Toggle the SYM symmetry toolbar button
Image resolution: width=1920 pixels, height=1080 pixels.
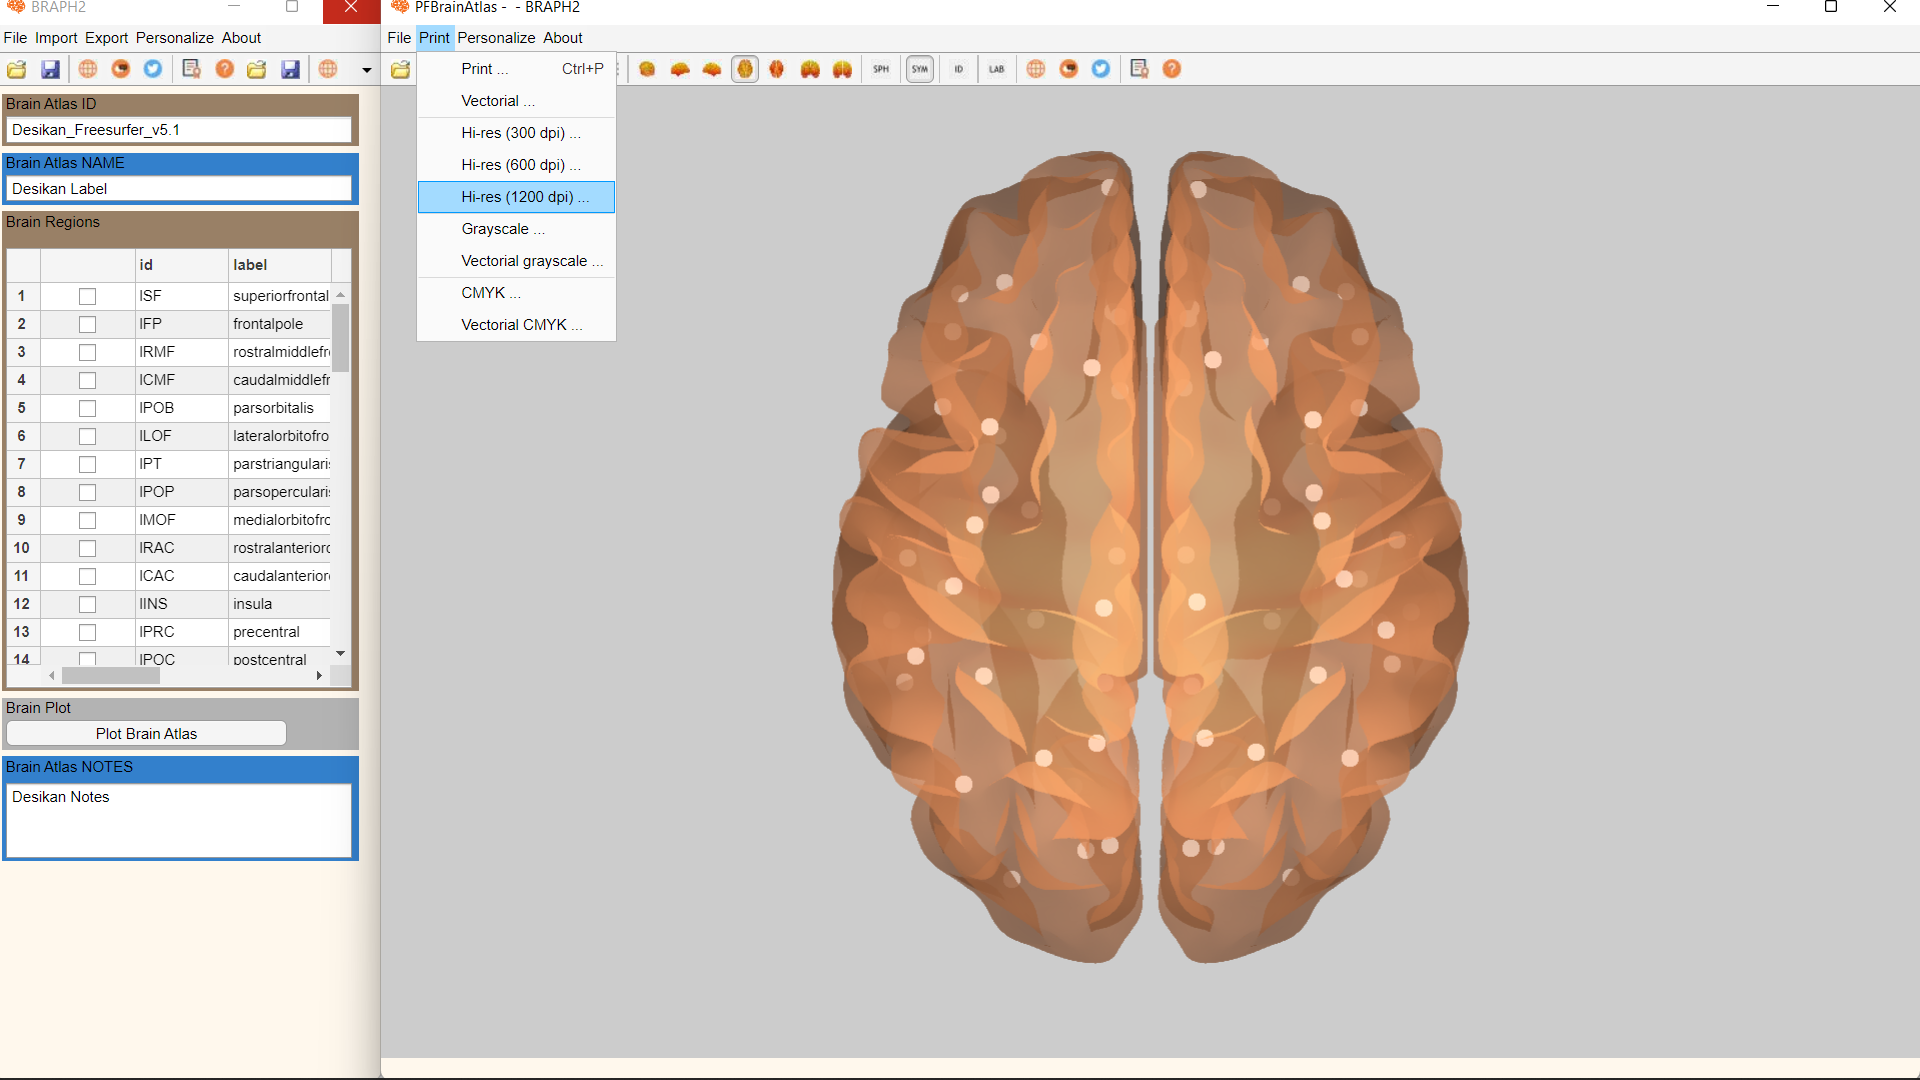(919, 69)
